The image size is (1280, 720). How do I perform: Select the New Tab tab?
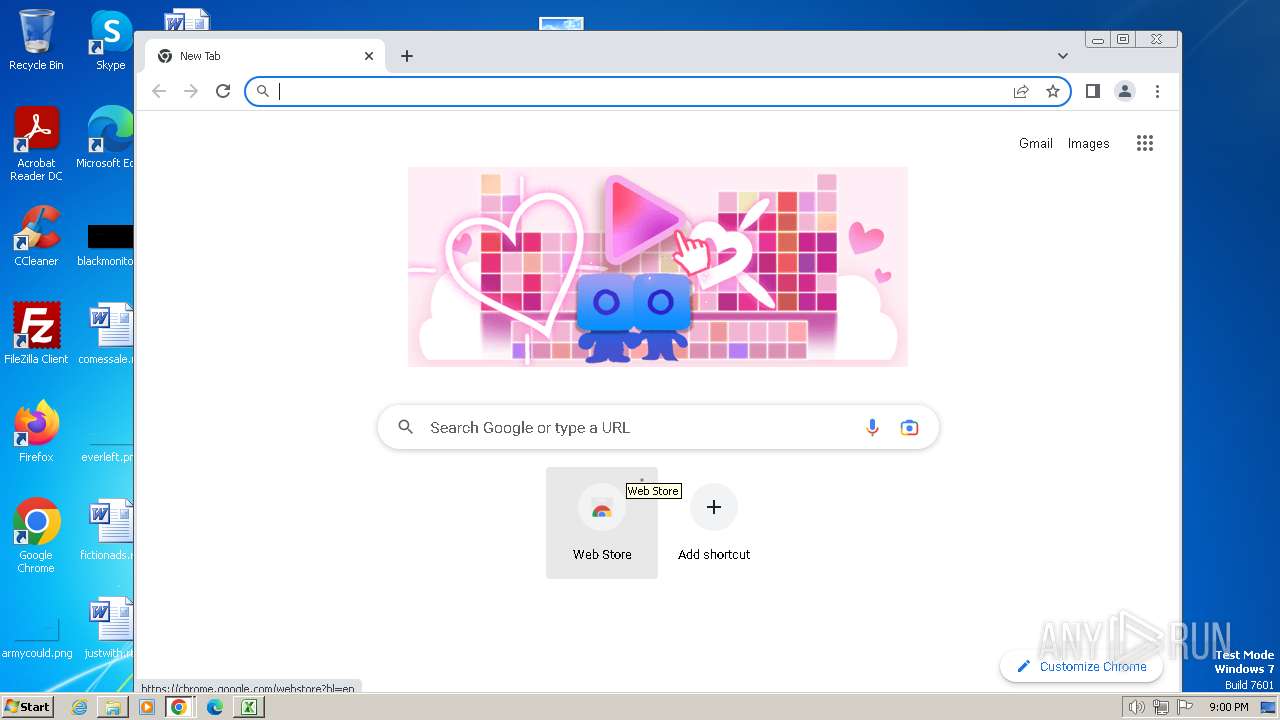point(266,56)
